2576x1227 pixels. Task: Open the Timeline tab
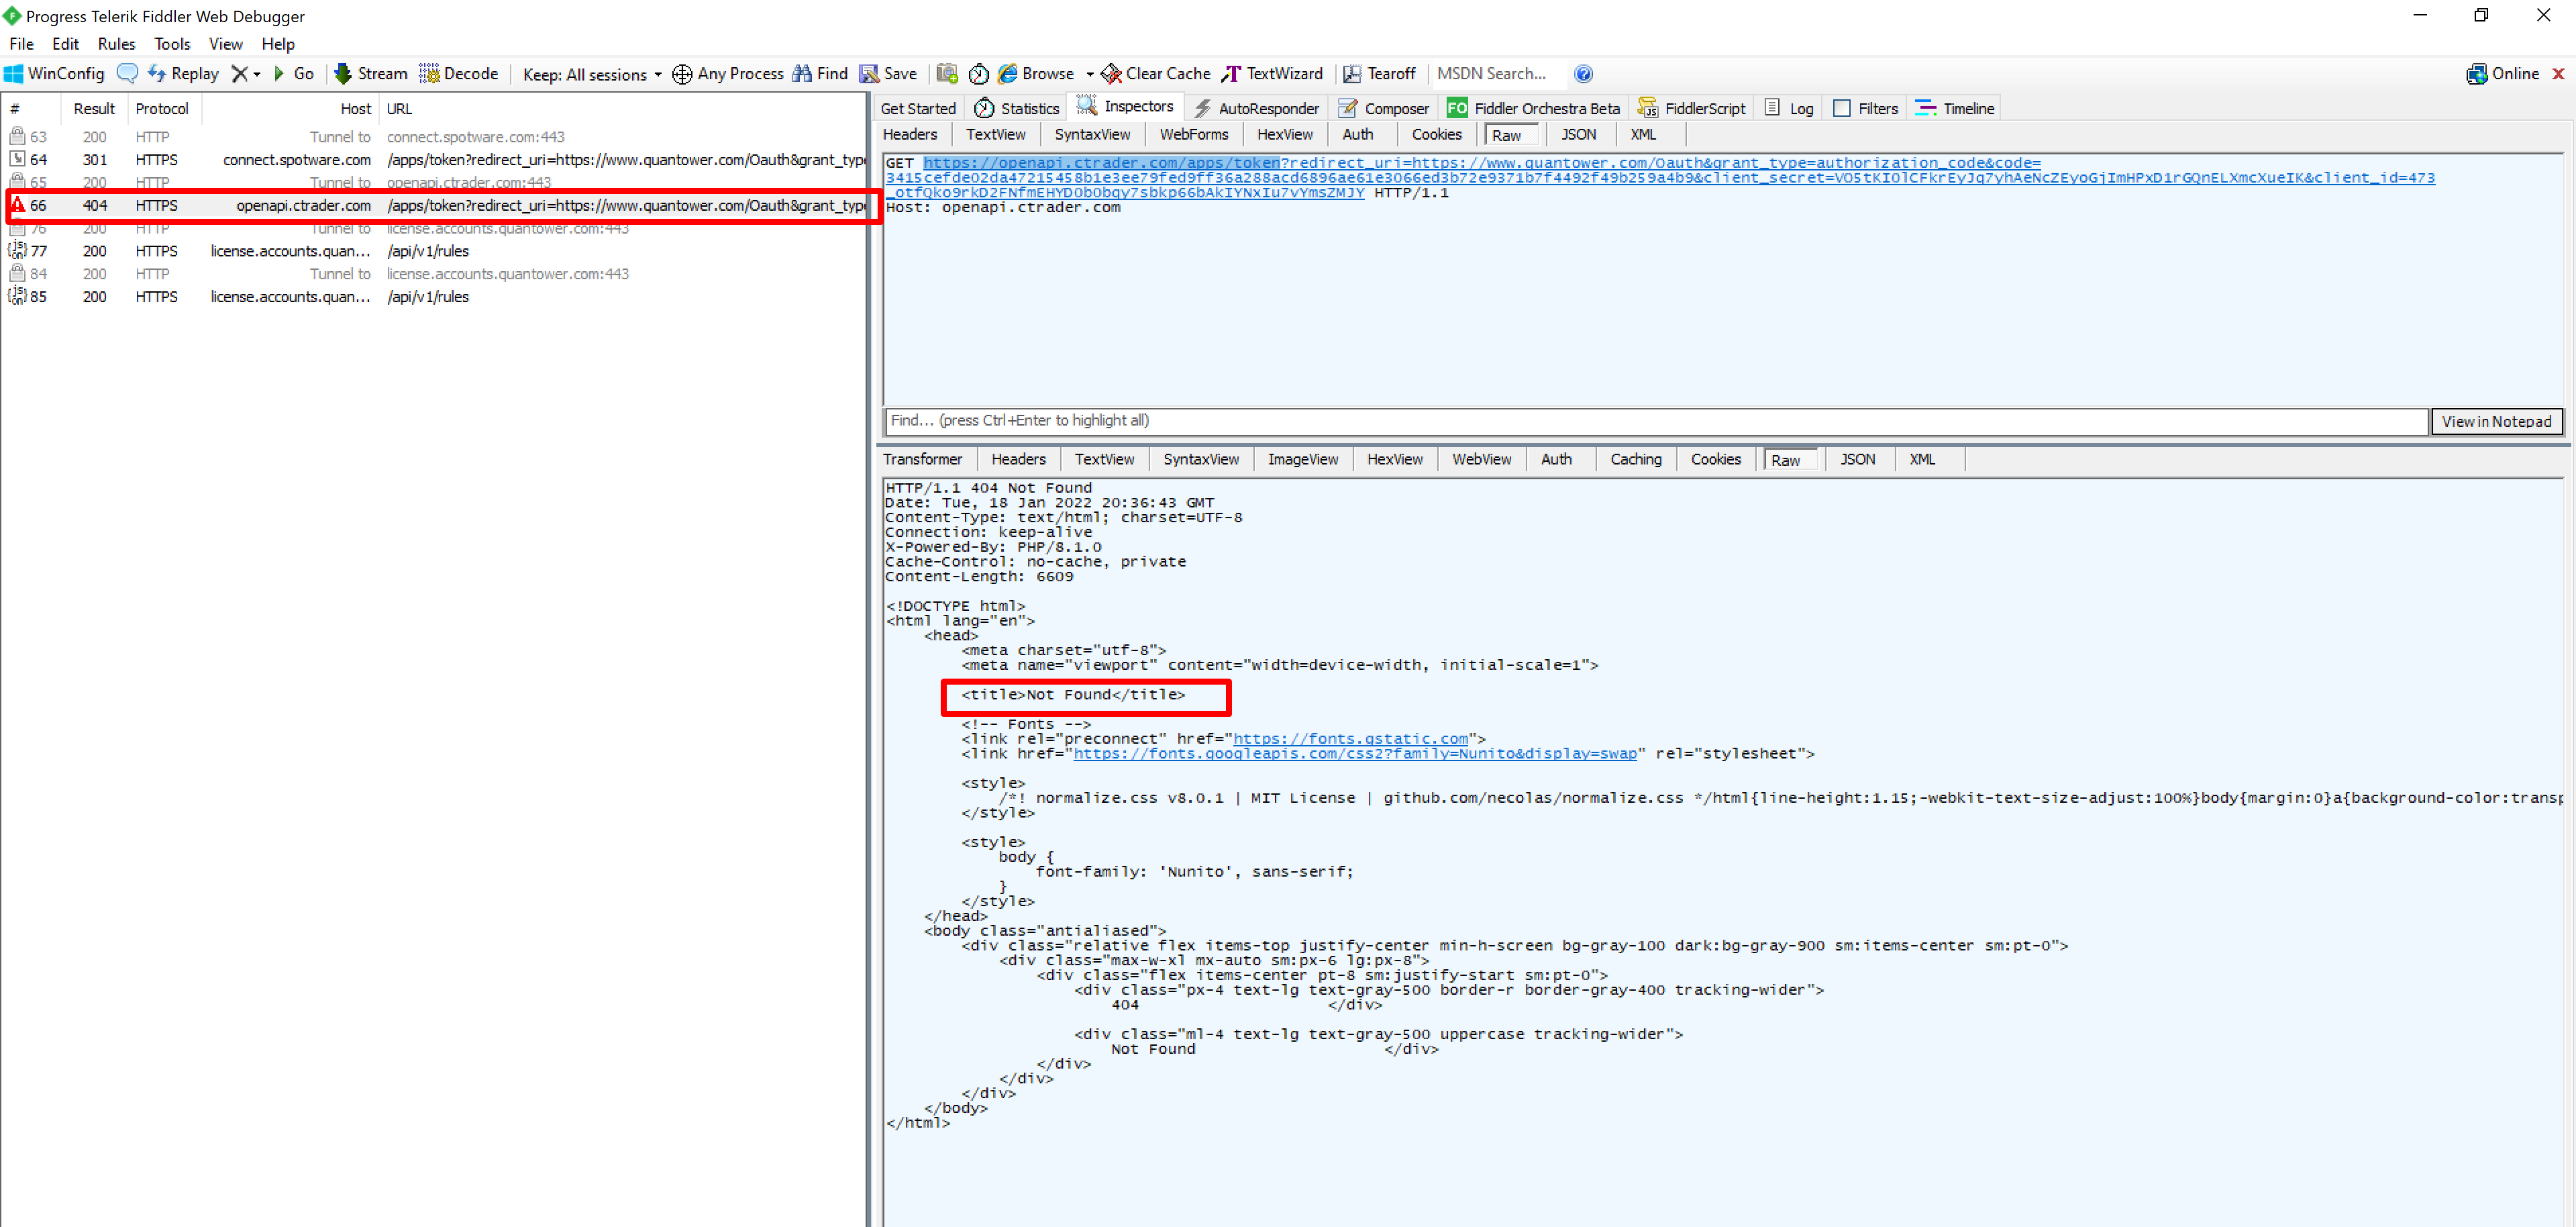click(x=1954, y=108)
